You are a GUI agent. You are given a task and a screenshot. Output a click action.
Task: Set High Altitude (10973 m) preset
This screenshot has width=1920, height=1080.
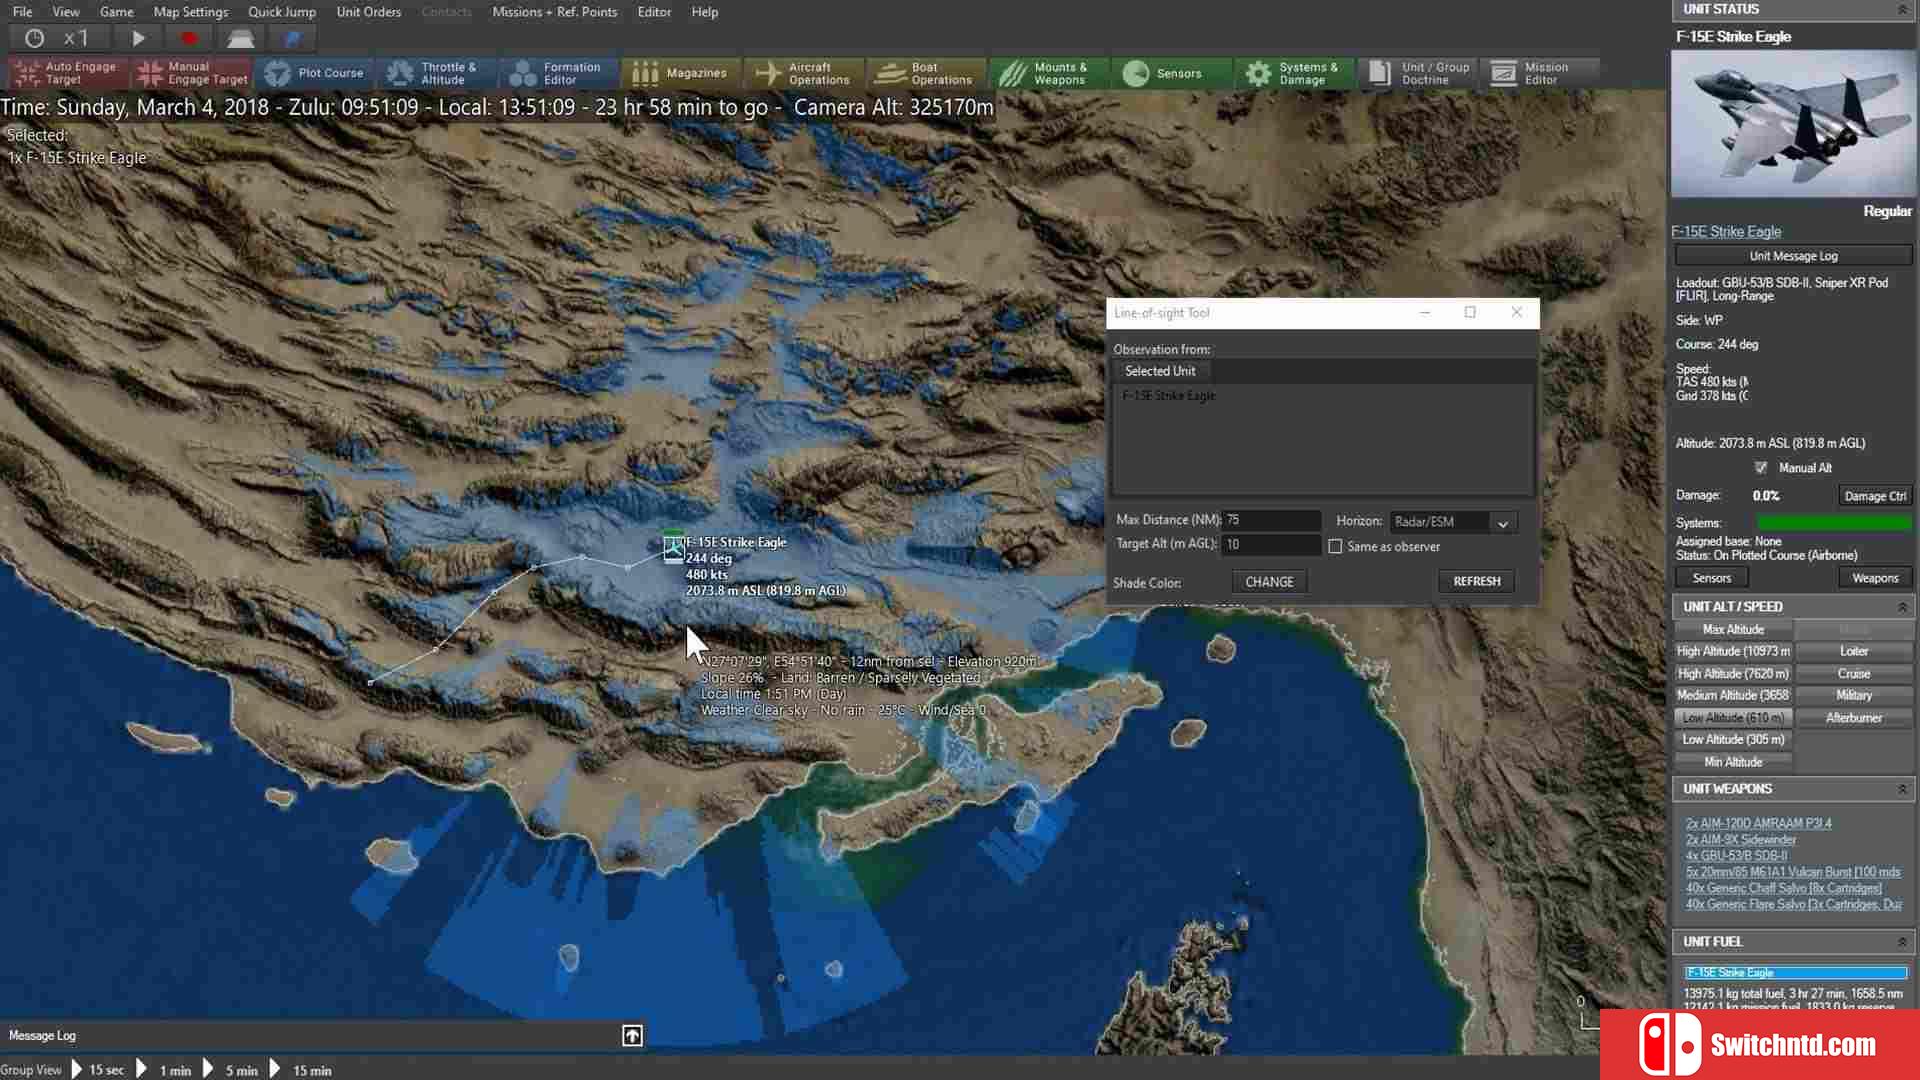click(x=1733, y=651)
